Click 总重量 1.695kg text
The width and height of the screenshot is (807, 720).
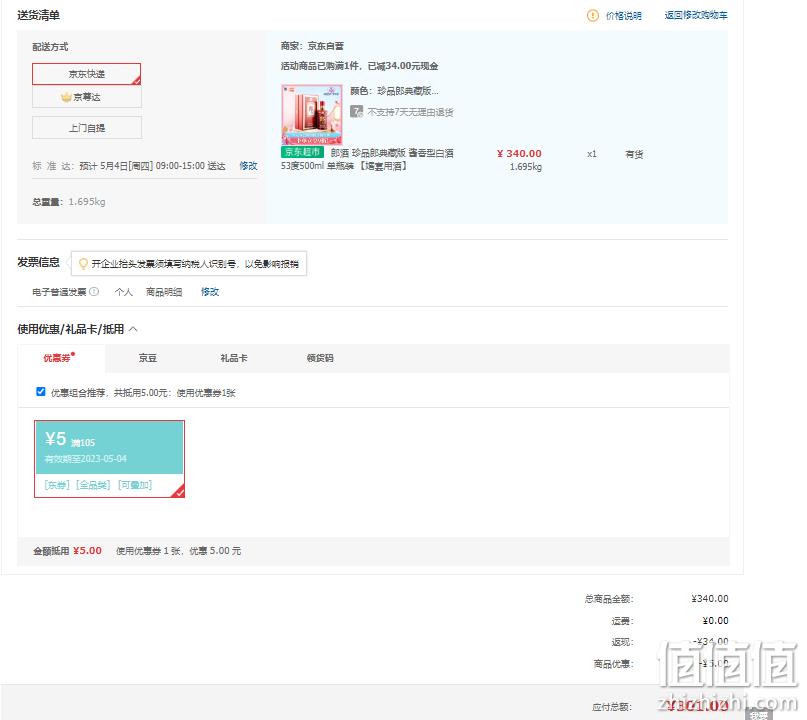tap(69, 202)
